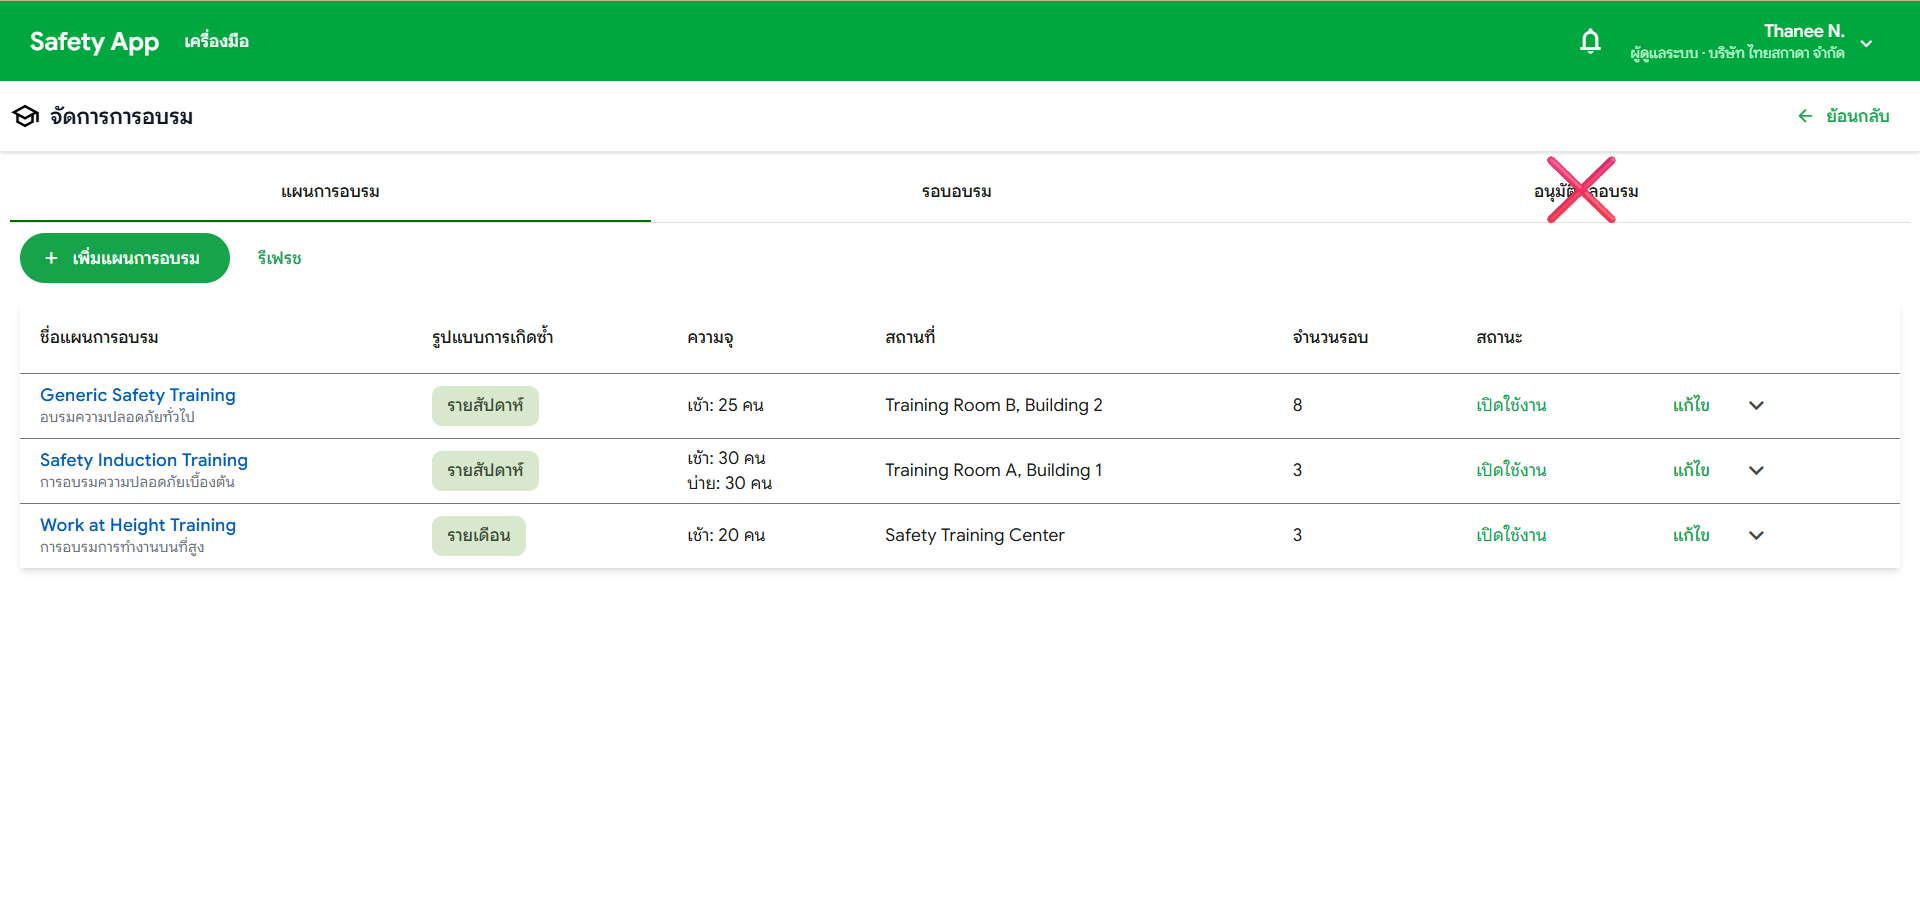1920x912 pixels.
Task: Click the เพิ่มแผนการอบรม button
Action: [124, 258]
